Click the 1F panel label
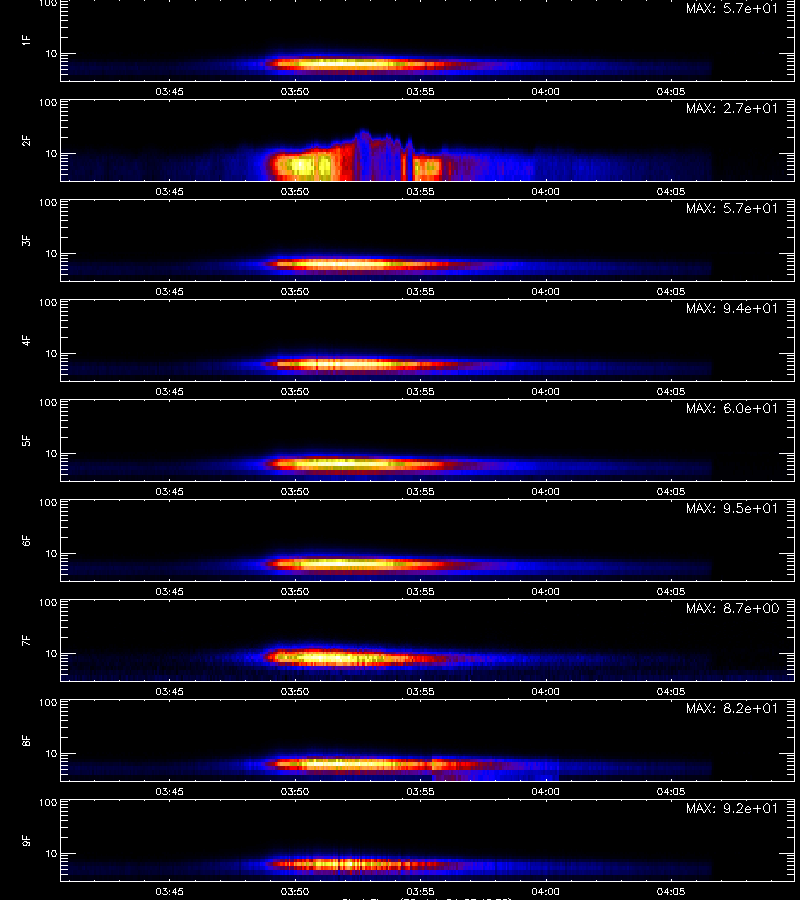 (x=26, y=40)
